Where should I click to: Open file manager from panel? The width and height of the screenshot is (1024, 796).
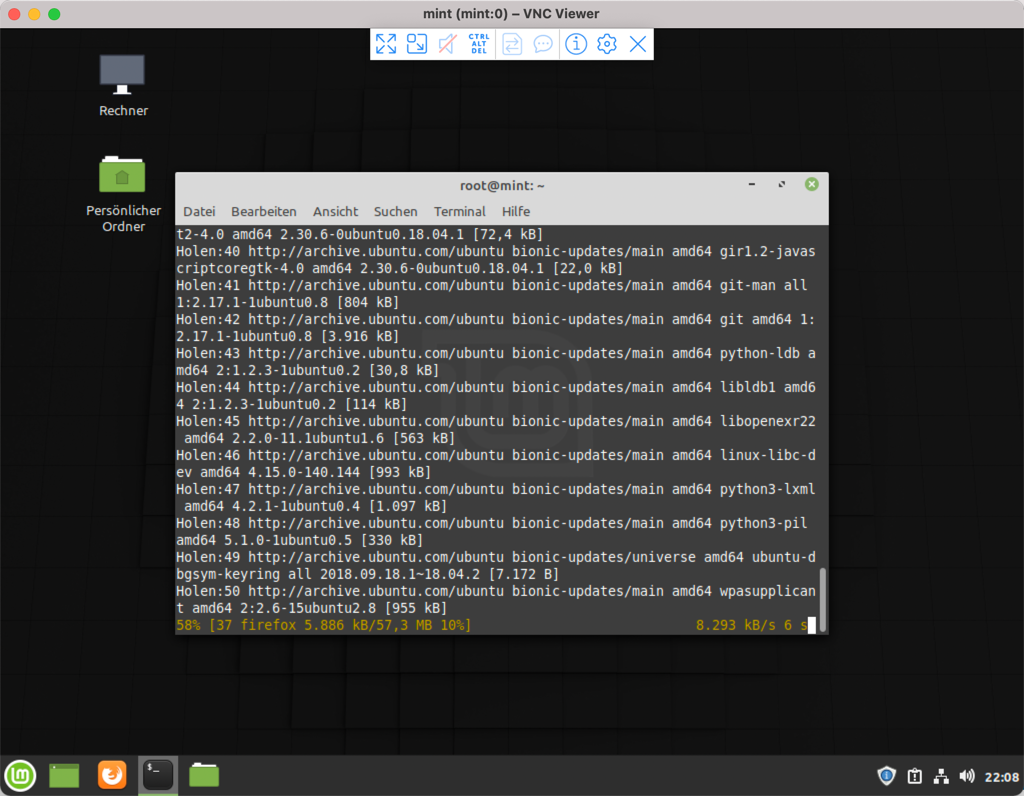204,775
